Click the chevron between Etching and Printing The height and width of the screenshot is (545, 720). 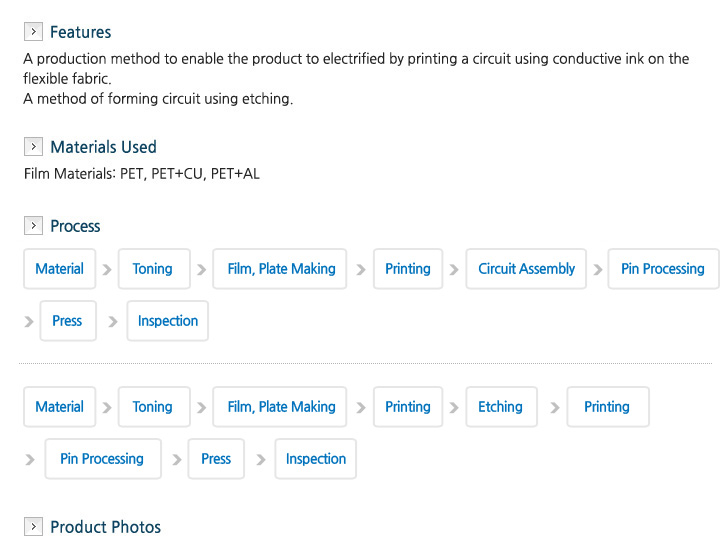(555, 407)
